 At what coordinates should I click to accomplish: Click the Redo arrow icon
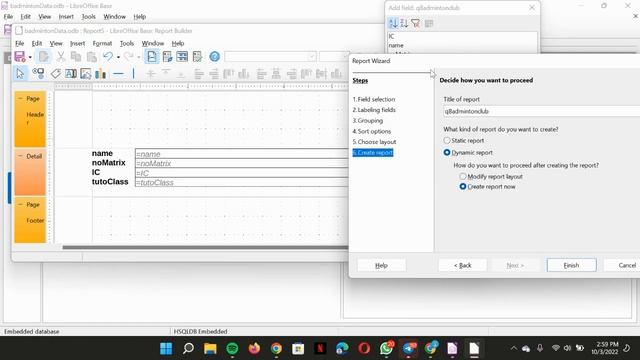(x=129, y=56)
